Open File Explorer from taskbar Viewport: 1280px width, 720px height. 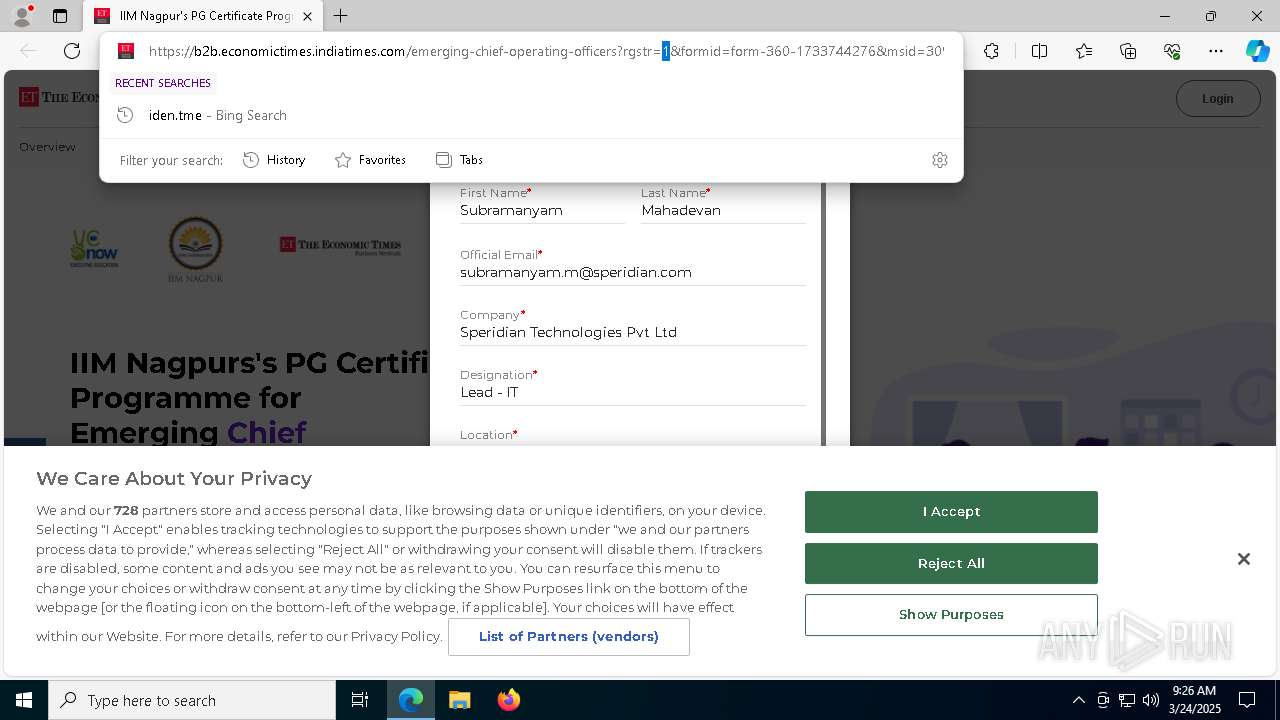click(x=459, y=700)
